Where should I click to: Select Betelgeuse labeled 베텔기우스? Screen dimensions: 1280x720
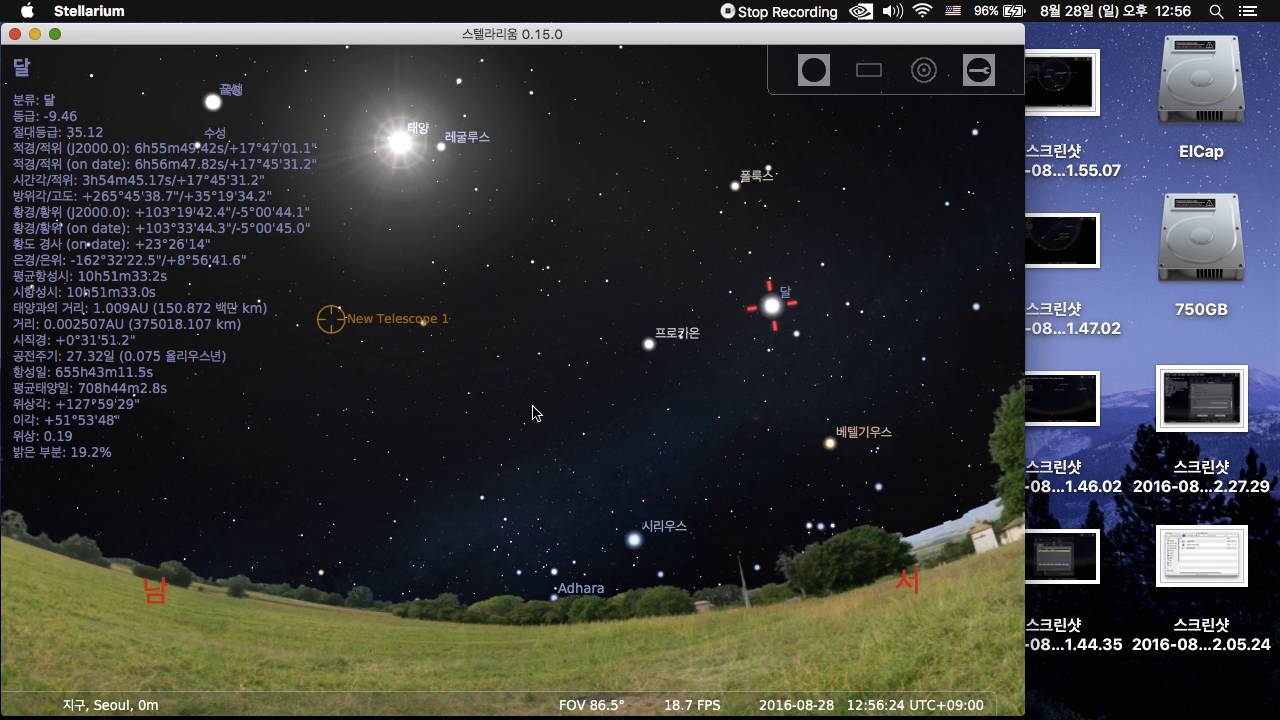pos(830,443)
